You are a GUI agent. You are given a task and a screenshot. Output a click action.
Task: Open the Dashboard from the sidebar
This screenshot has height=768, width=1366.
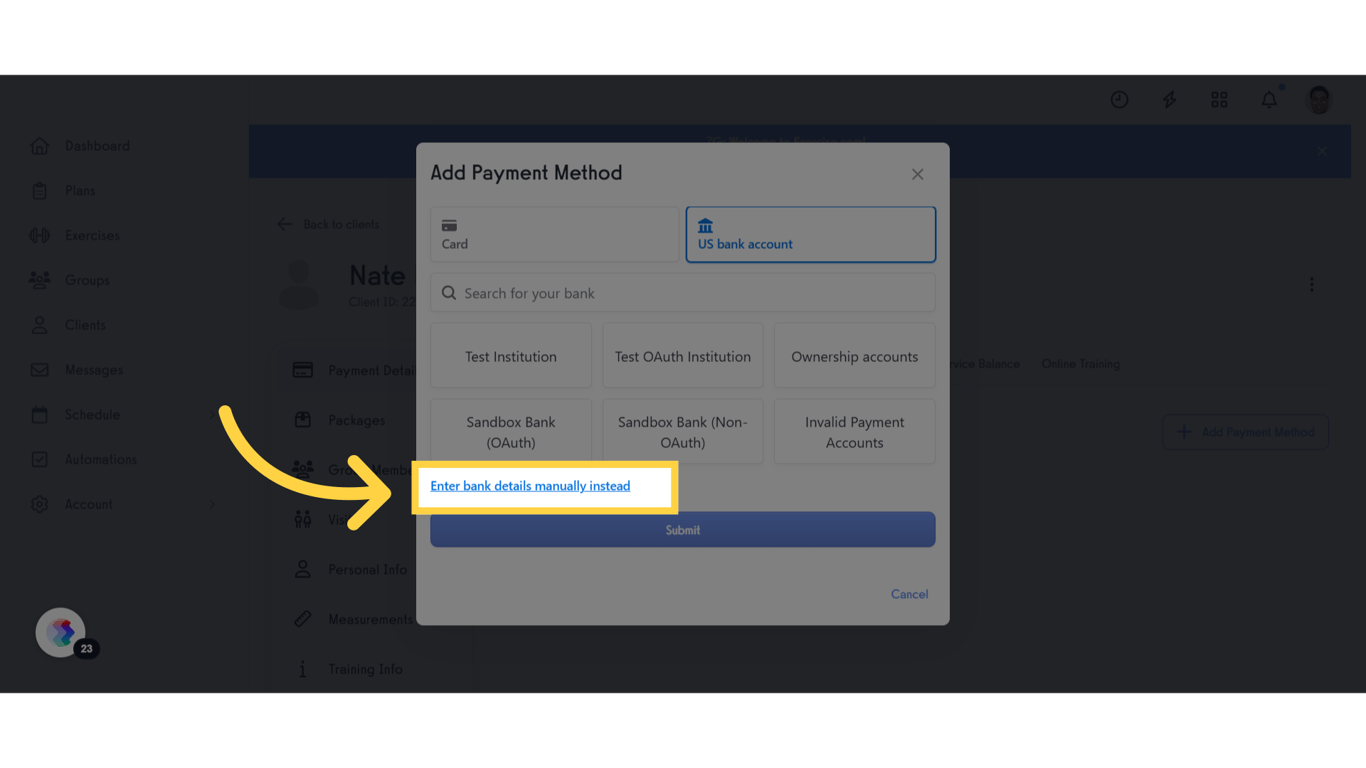point(97,145)
